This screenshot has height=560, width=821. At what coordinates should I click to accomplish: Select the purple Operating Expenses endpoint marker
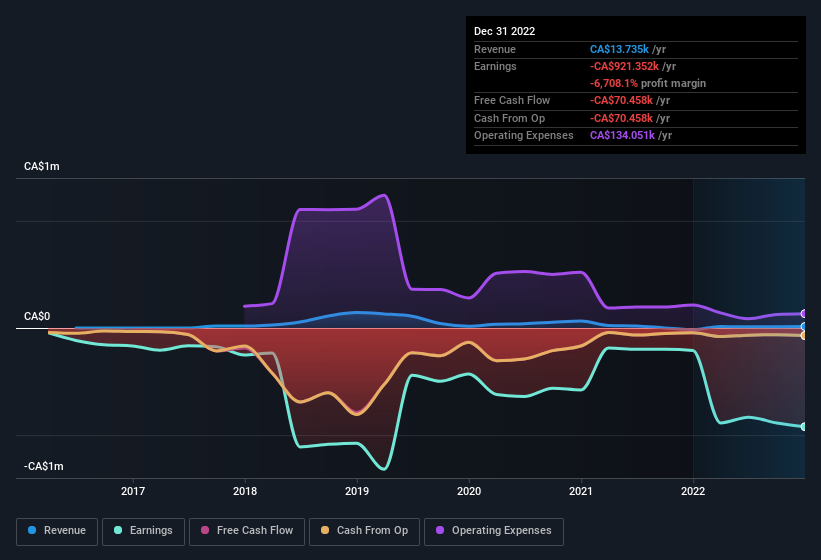[804, 314]
